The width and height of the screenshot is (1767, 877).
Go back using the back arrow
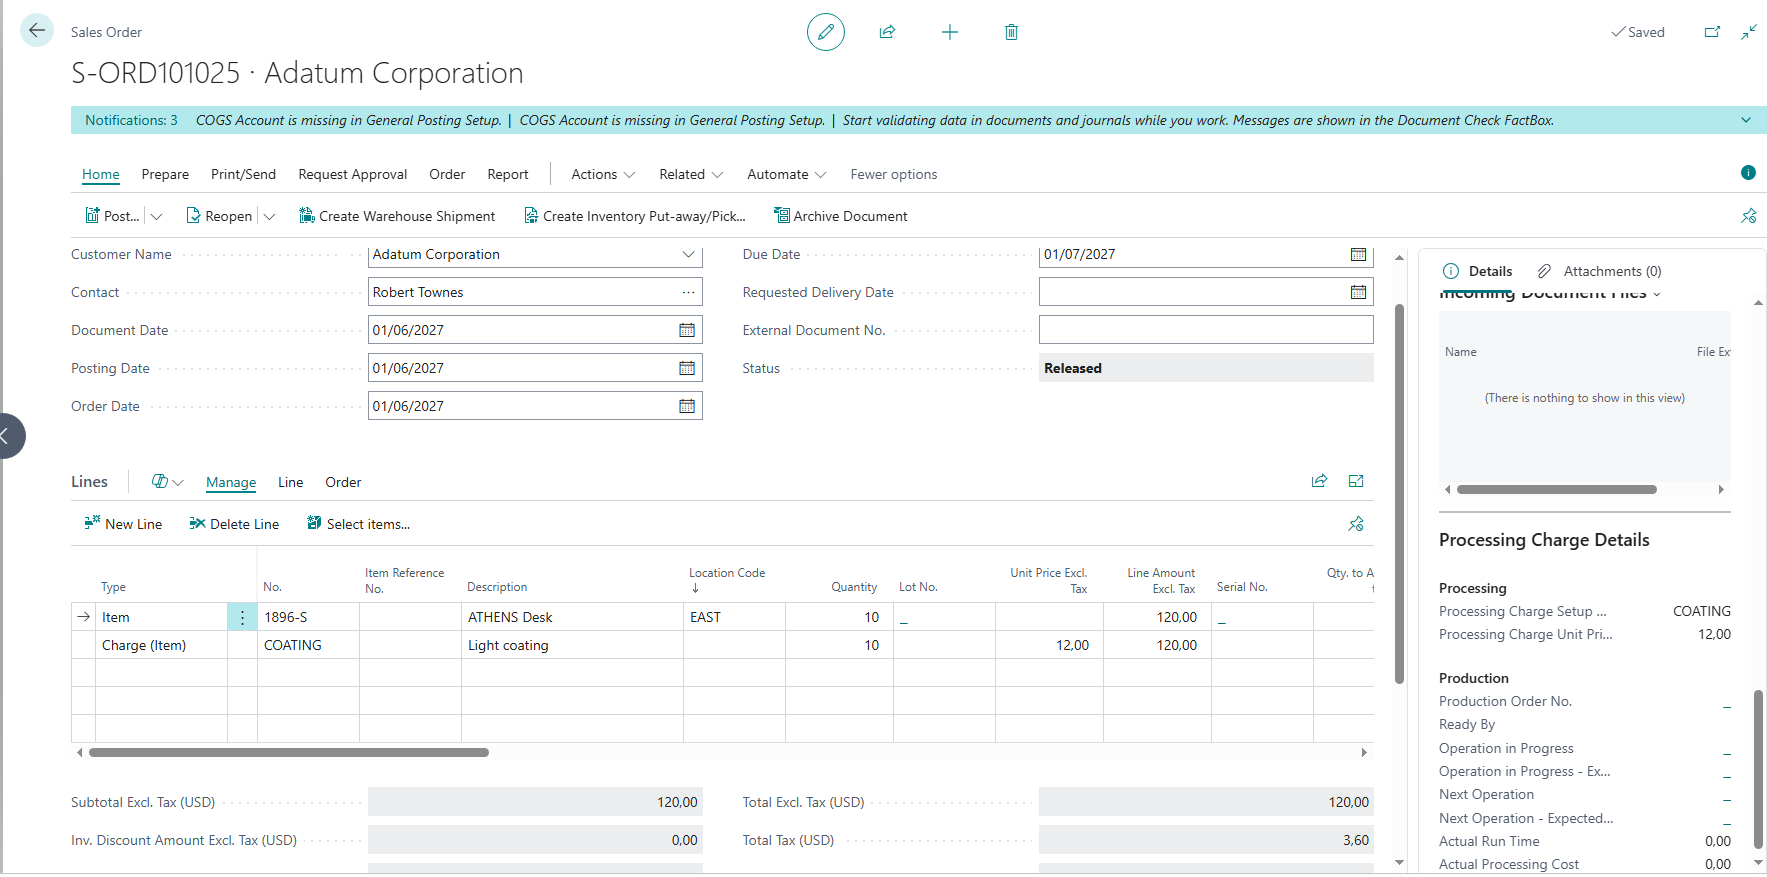pyautogui.click(x=37, y=30)
